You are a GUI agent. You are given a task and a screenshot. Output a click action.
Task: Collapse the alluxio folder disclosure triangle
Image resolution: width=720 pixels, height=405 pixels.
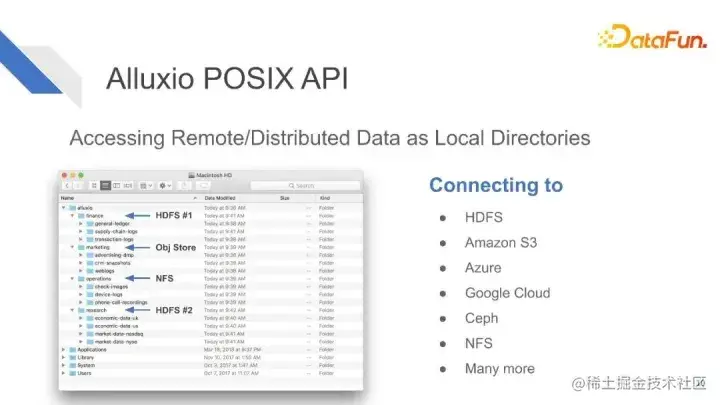point(64,208)
